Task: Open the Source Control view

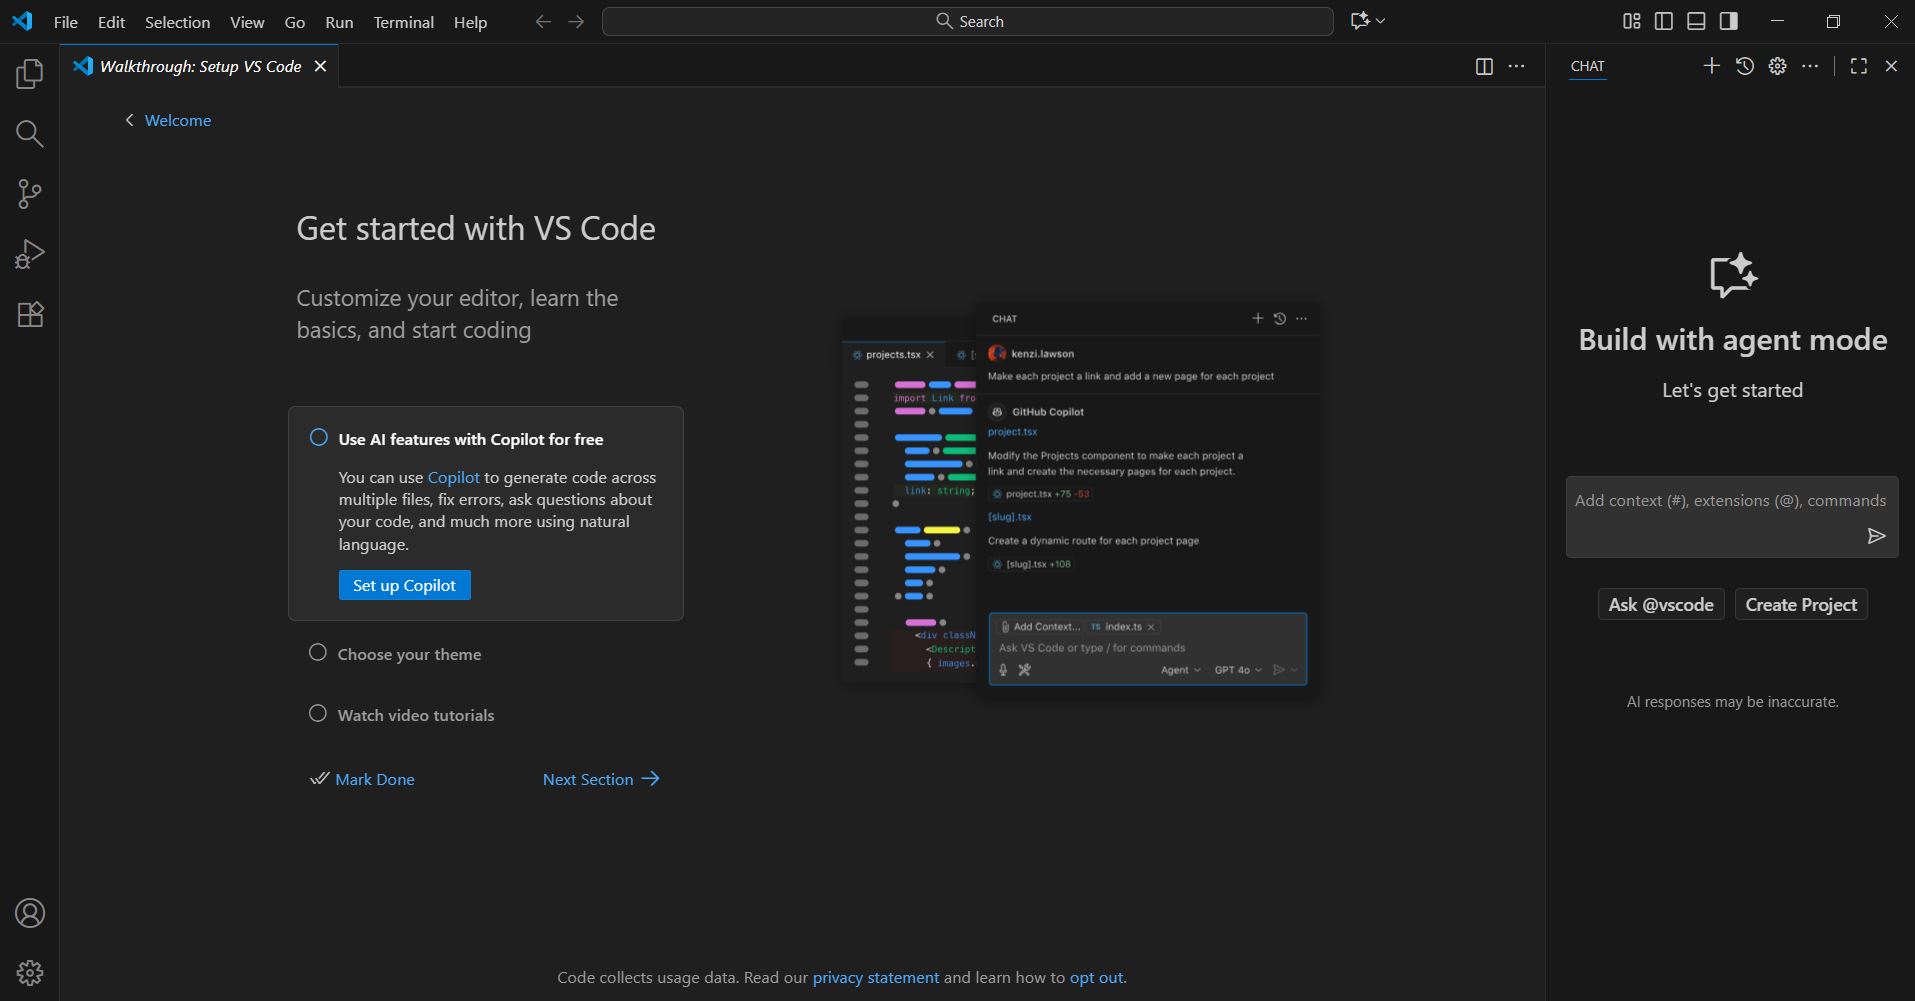Action: [30, 194]
